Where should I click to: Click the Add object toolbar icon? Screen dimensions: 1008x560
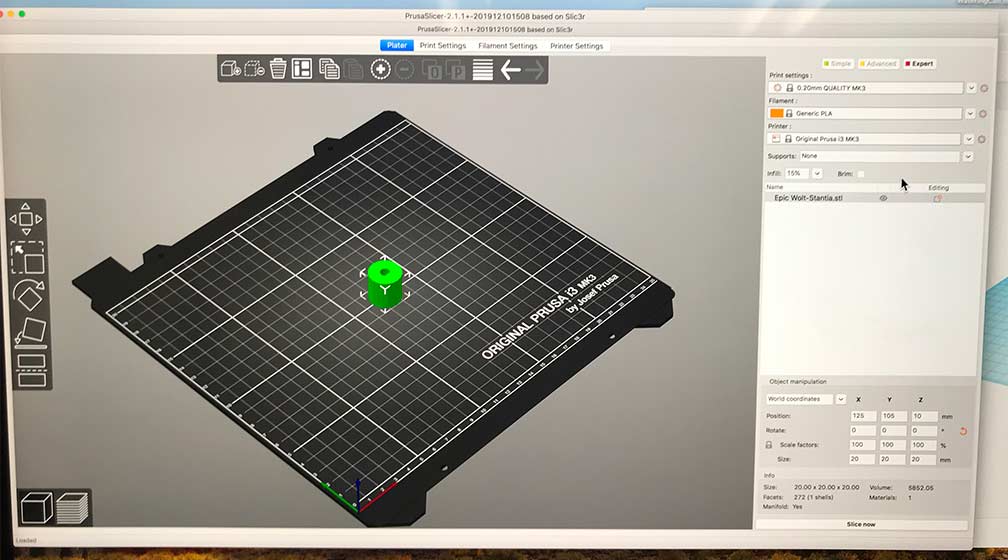[230, 68]
